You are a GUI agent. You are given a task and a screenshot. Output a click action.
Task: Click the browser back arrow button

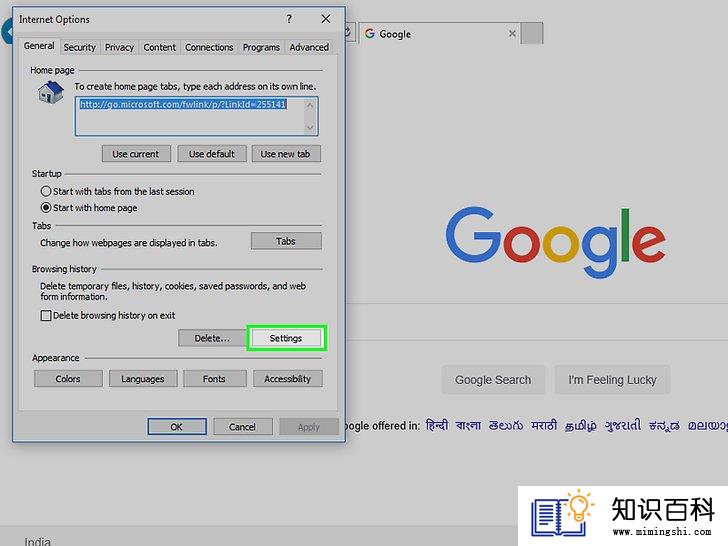[7, 32]
